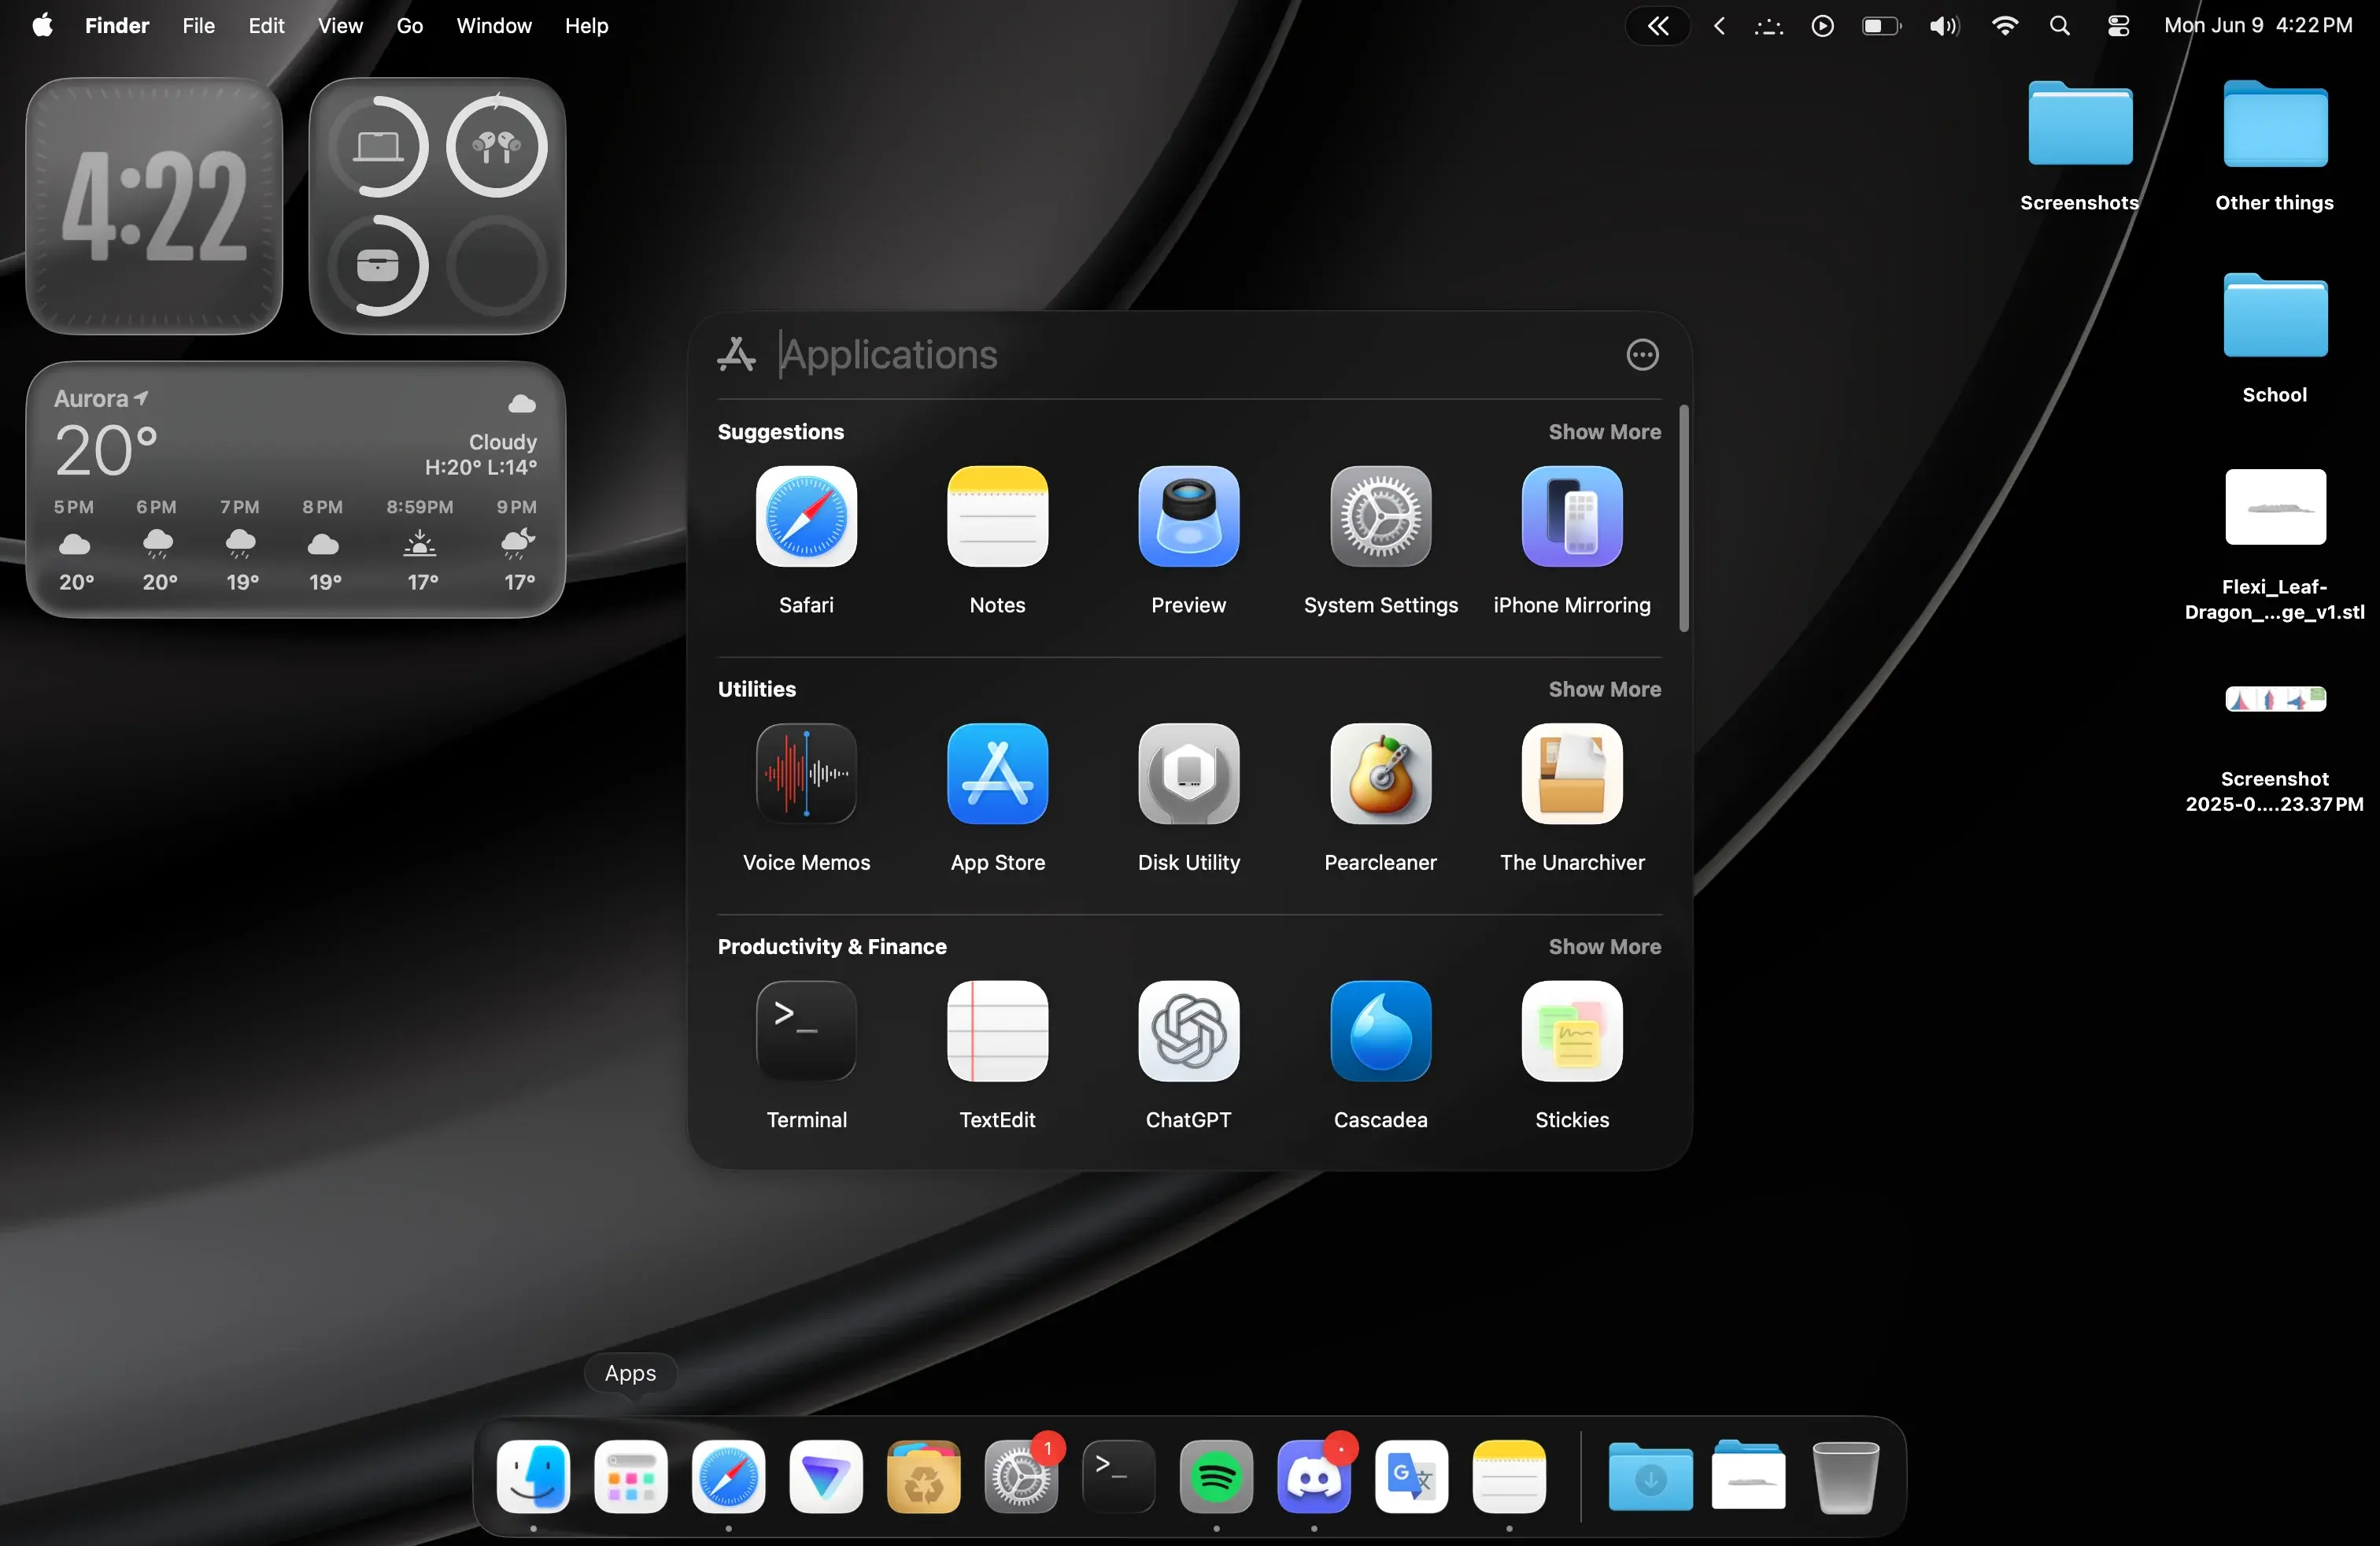Open the Edit menu
2380x1546 pixels.
pos(266,26)
